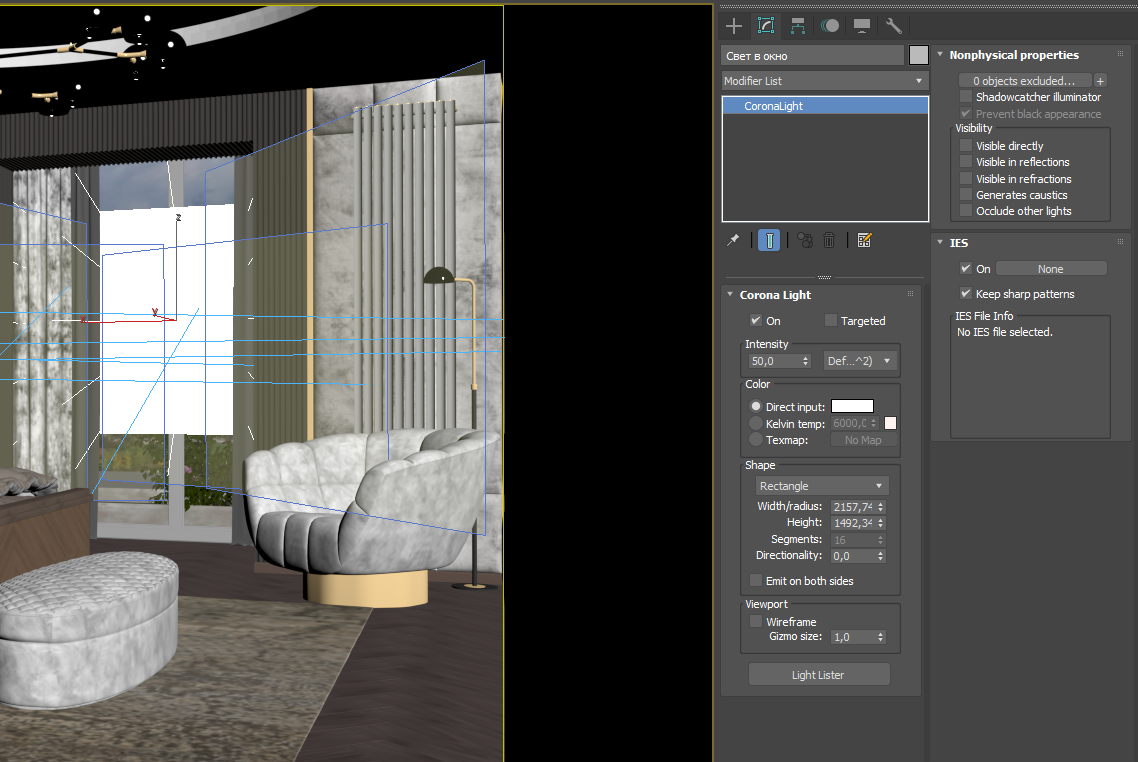The height and width of the screenshot is (762, 1138).
Task: Switch to the Hierarchy panel icon
Action: 798,26
